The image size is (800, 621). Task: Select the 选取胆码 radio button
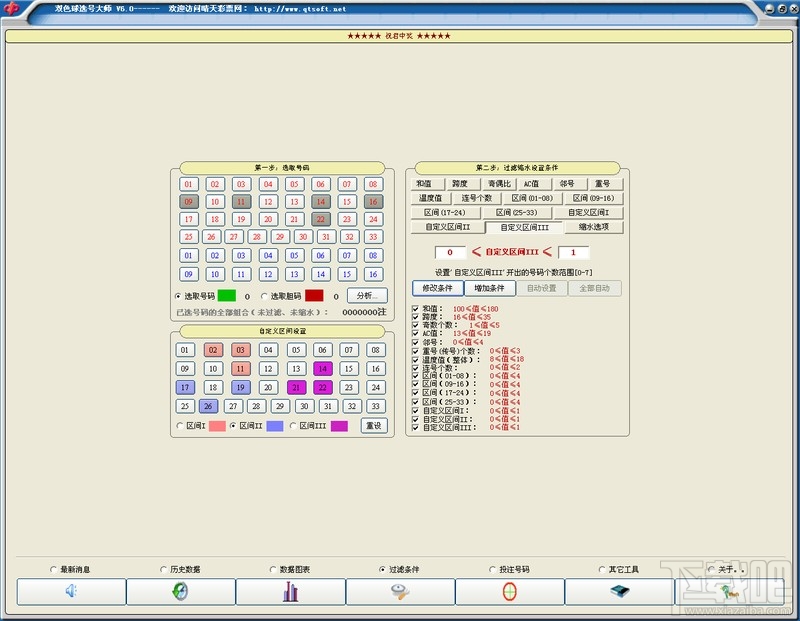[264, 296]
